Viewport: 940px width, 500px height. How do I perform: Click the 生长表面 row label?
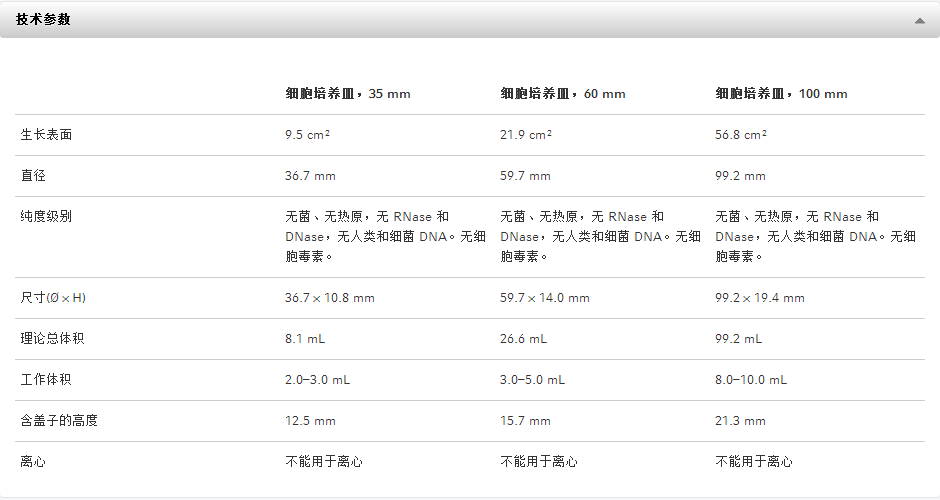point(46,135)
